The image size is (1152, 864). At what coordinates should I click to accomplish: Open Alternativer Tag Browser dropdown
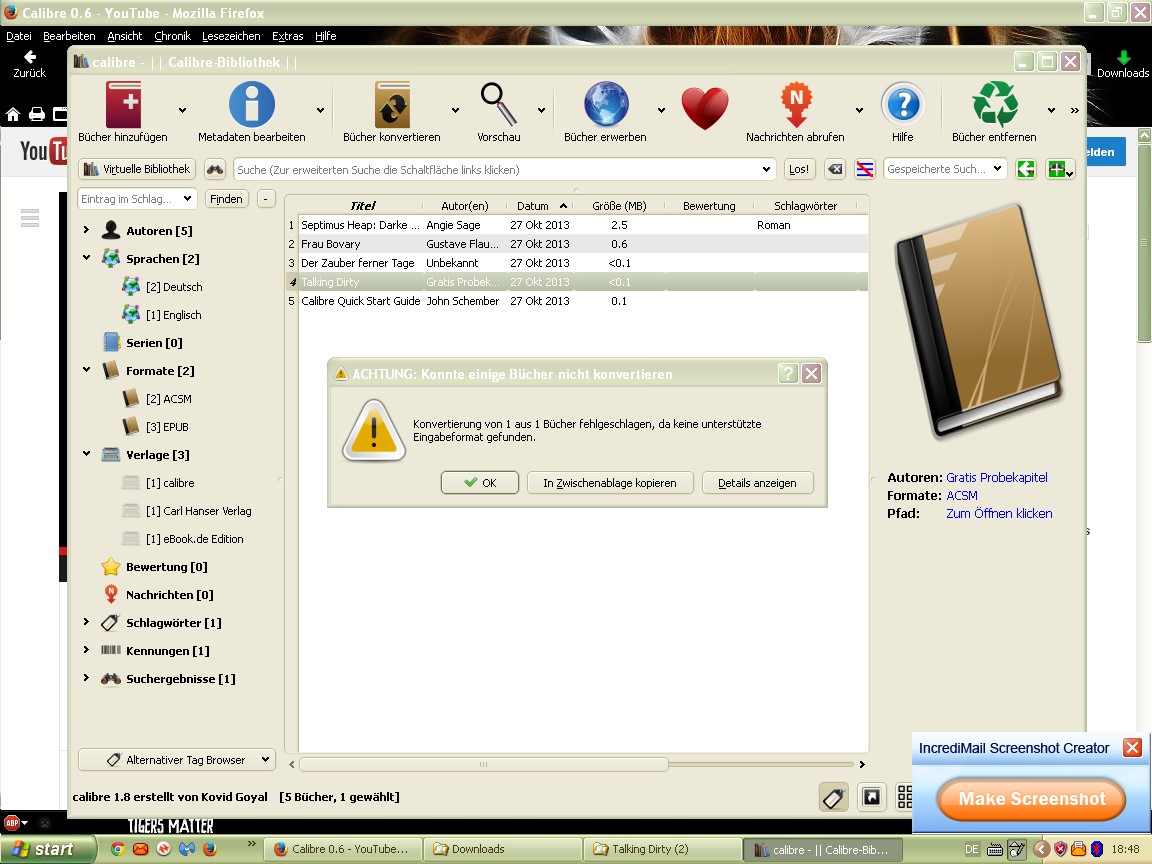(x=176, y=760)
